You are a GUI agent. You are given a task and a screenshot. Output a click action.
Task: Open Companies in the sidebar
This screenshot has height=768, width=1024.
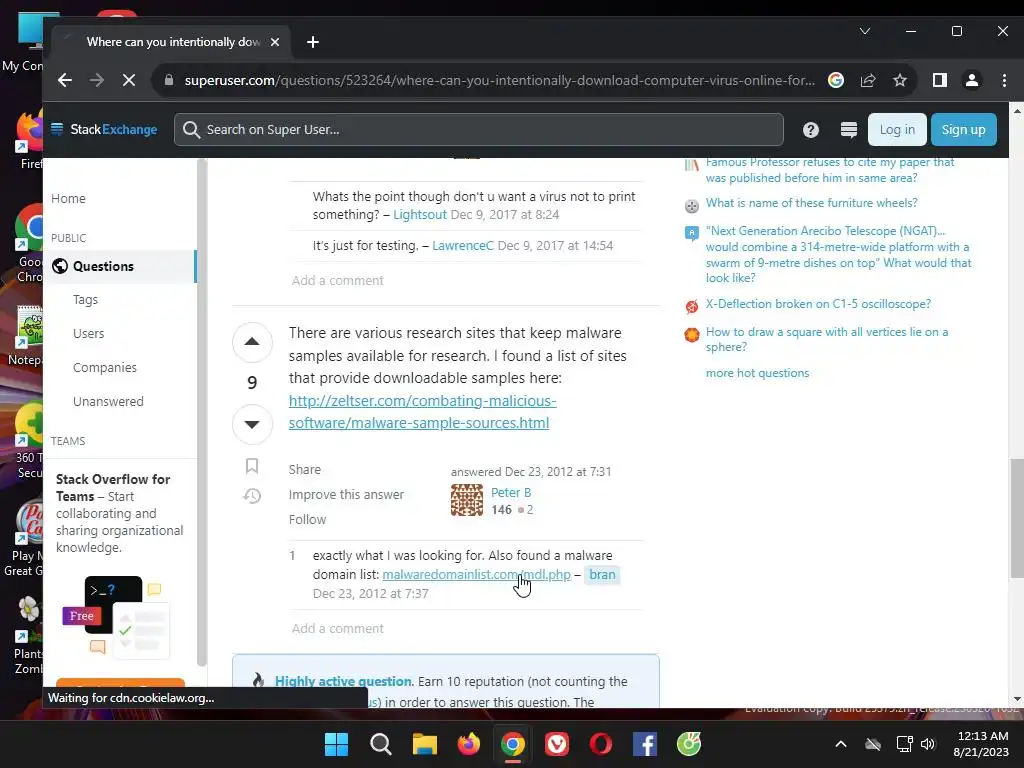pyautogui.click(x=104, y=368)
